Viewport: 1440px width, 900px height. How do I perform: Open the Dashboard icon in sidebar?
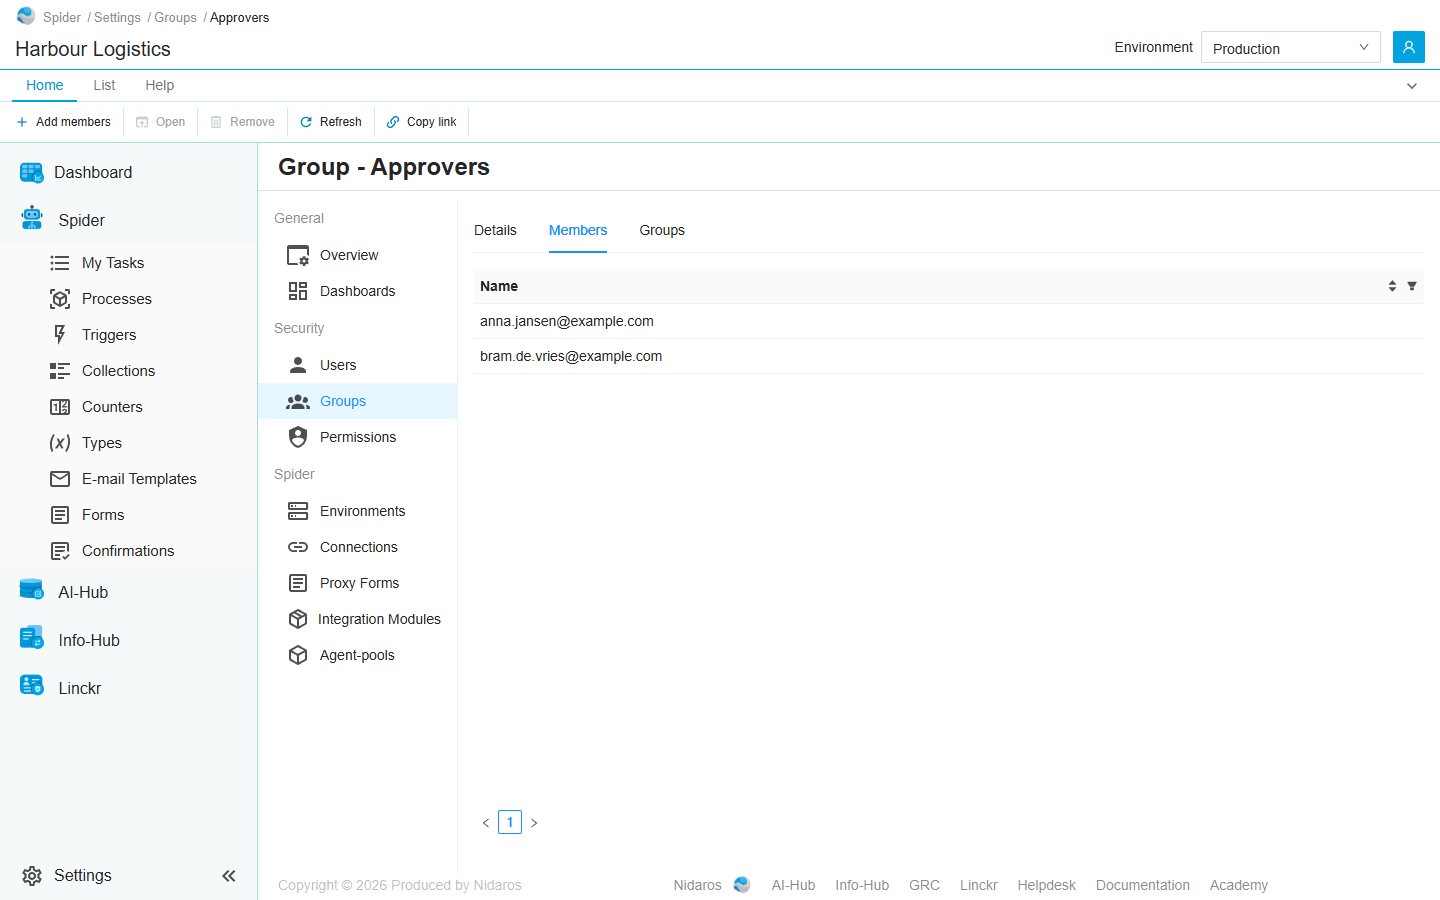(32, 173)
